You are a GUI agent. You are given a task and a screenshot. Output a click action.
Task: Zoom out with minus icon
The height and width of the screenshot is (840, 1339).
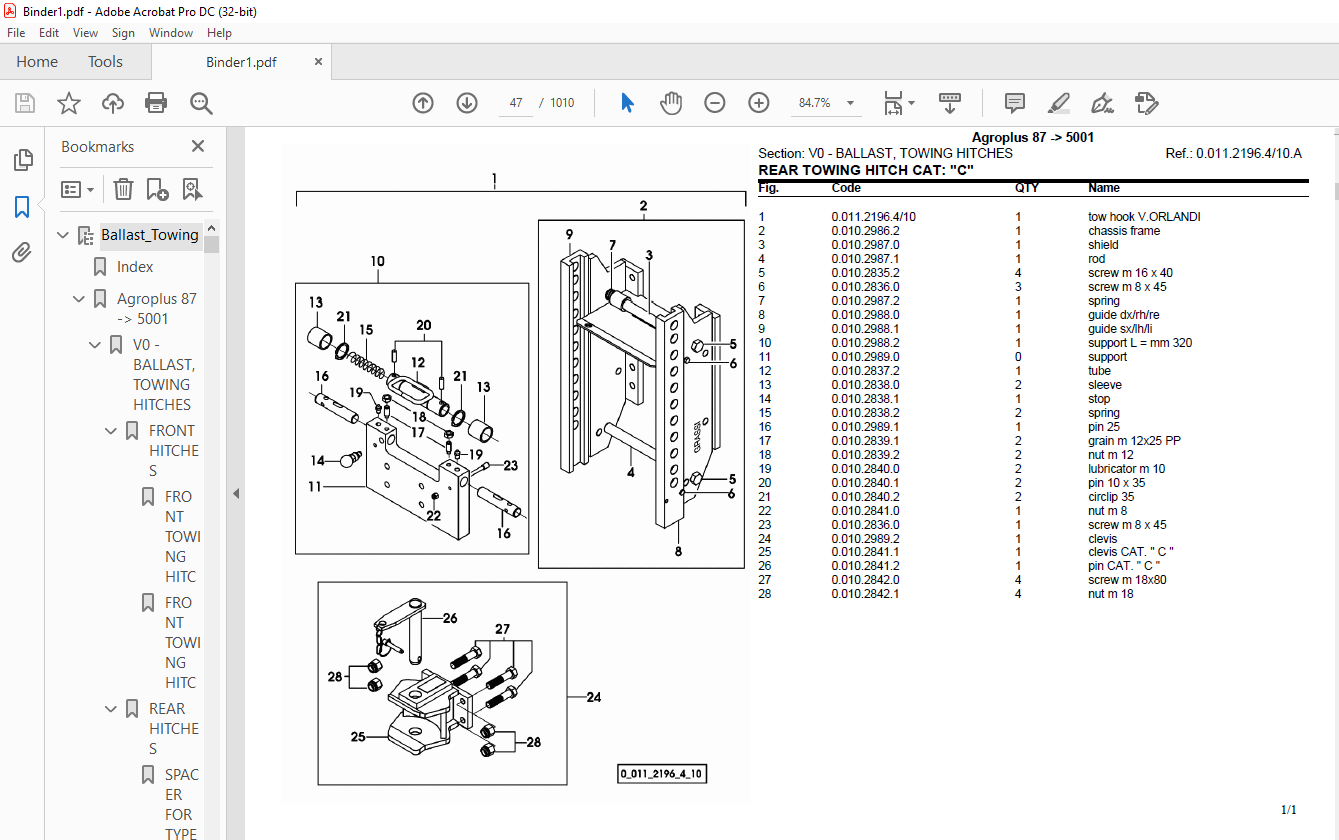(715, 103)
